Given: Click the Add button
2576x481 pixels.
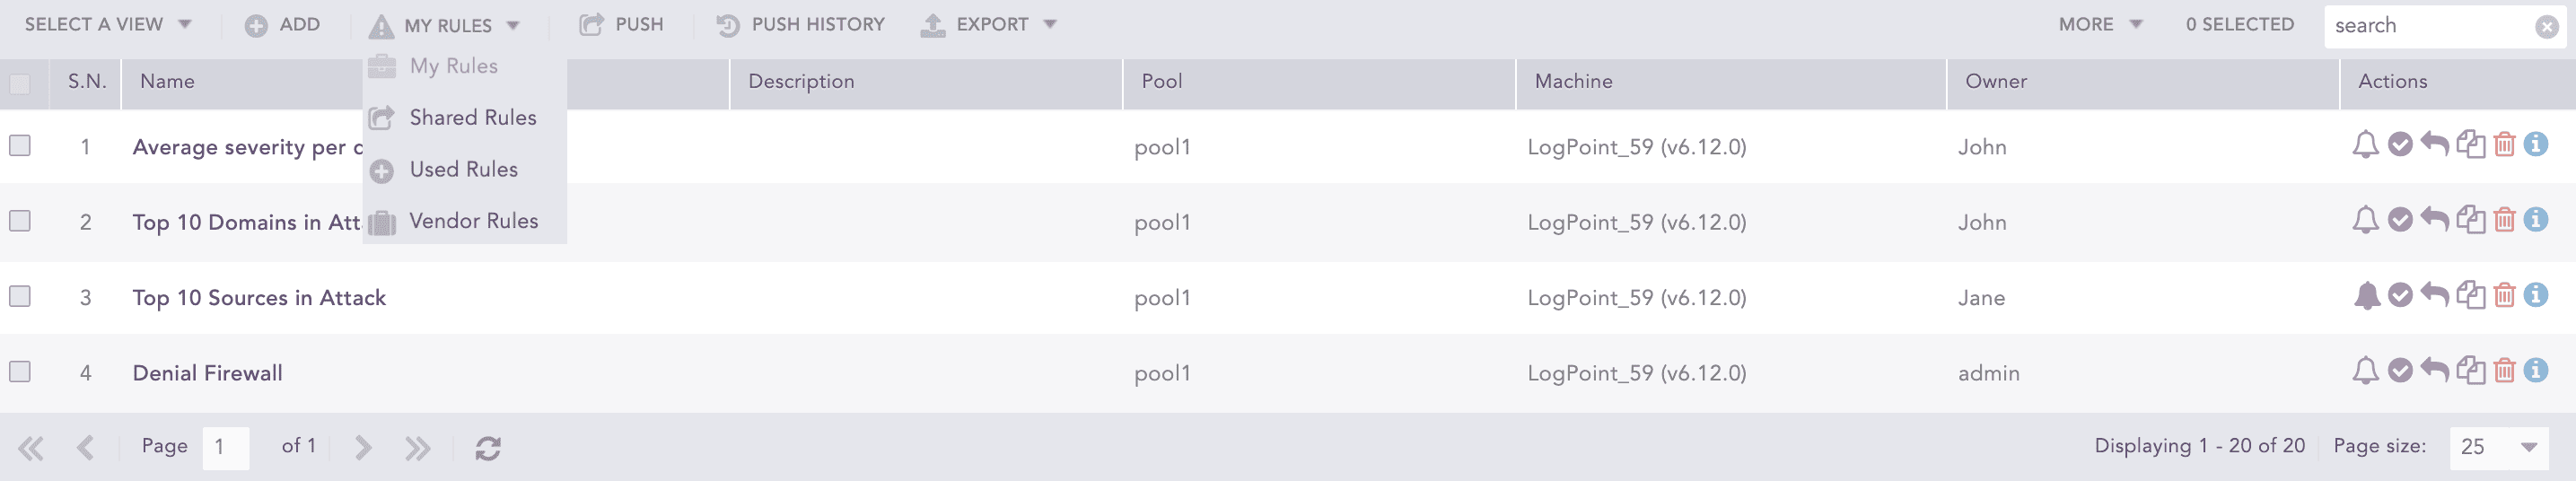Looking at the screenshot, I should (283, 25).
